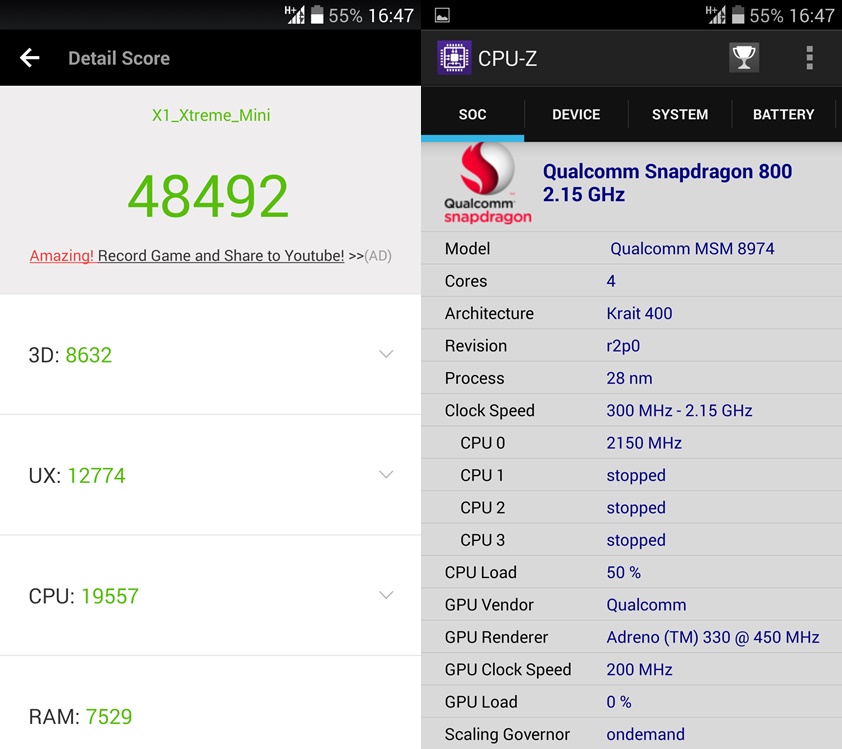Viewport: 842px width, 749px height.
Task: Switch to the SYSTEM tab
Action: pyautogui.click(x=680, y=114)
